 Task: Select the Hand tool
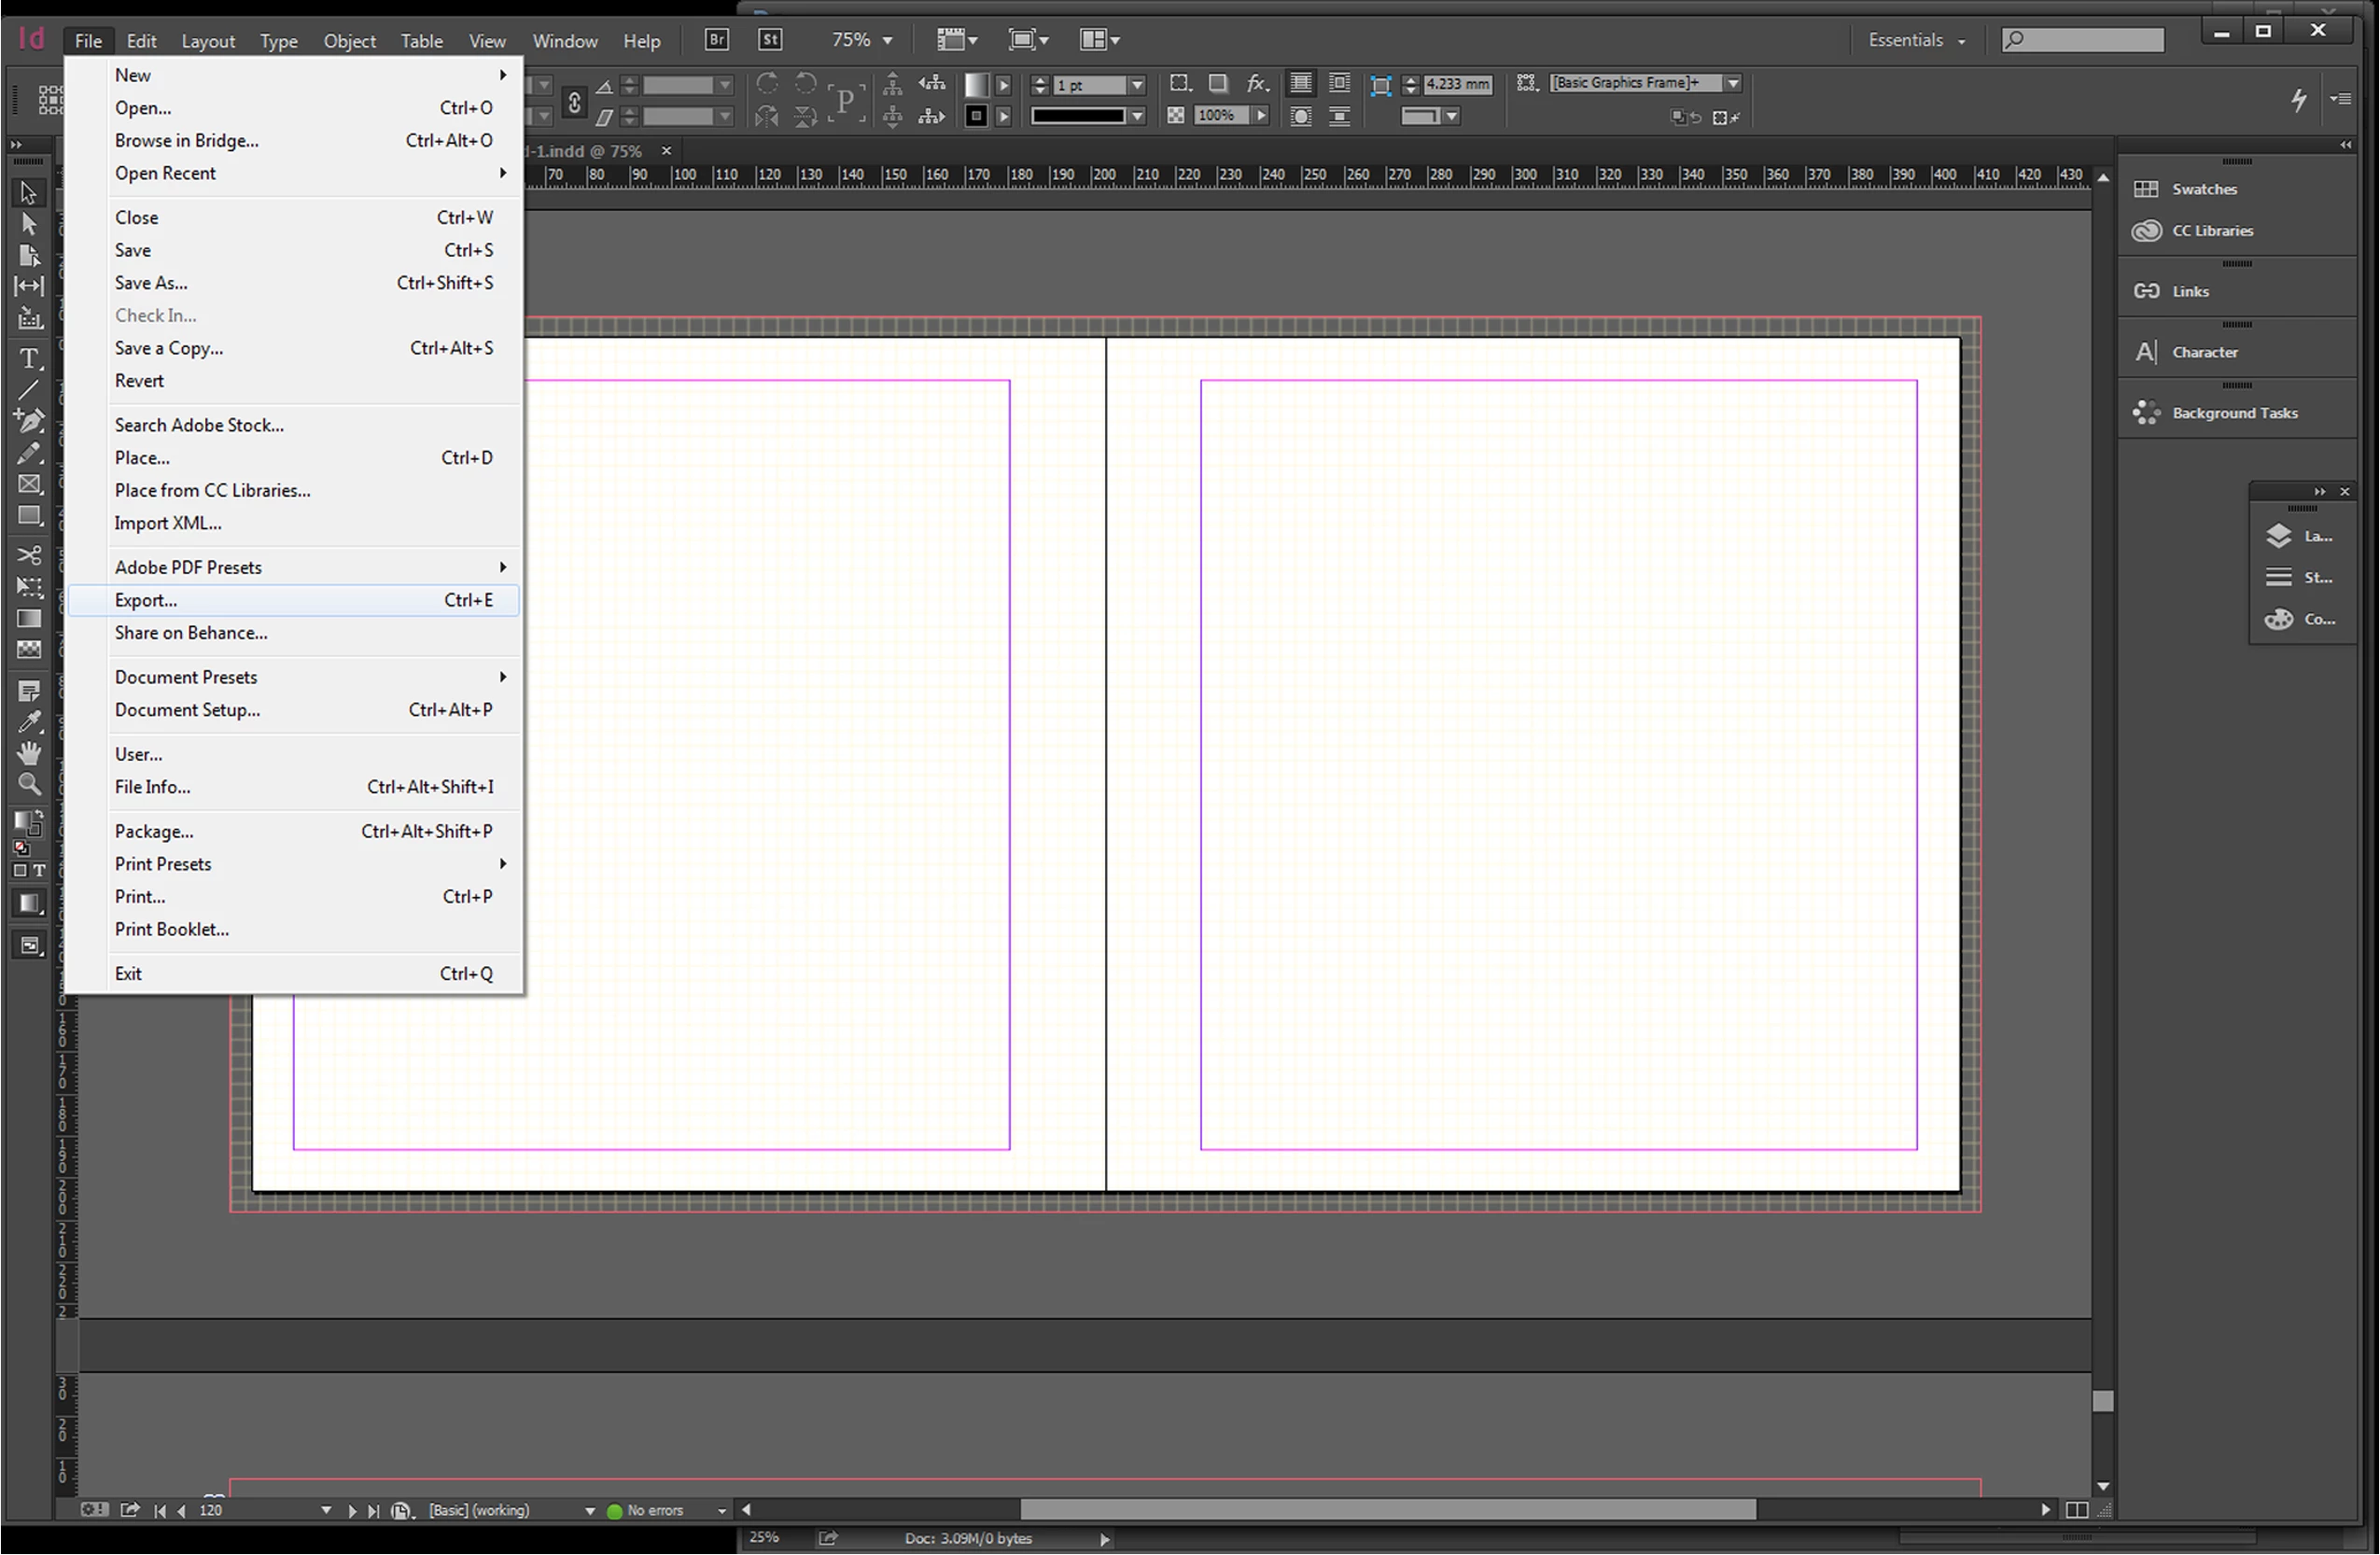coord(29,753)
